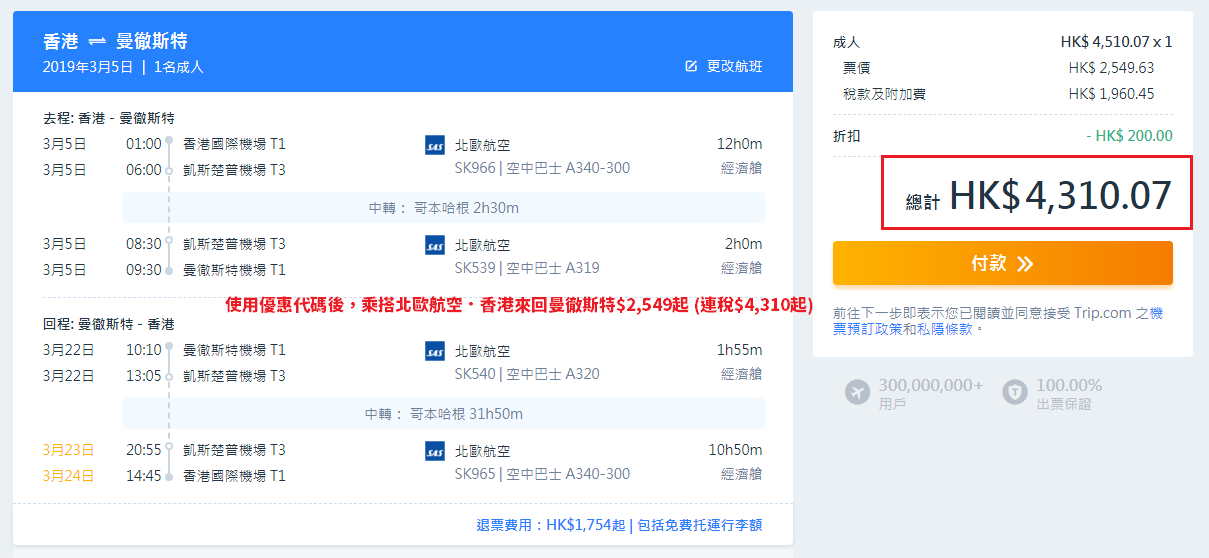Click the orange 3月23日 date
Viewport: 1209px width, 558px height.
pyautogui.click(x=68, y=450)
